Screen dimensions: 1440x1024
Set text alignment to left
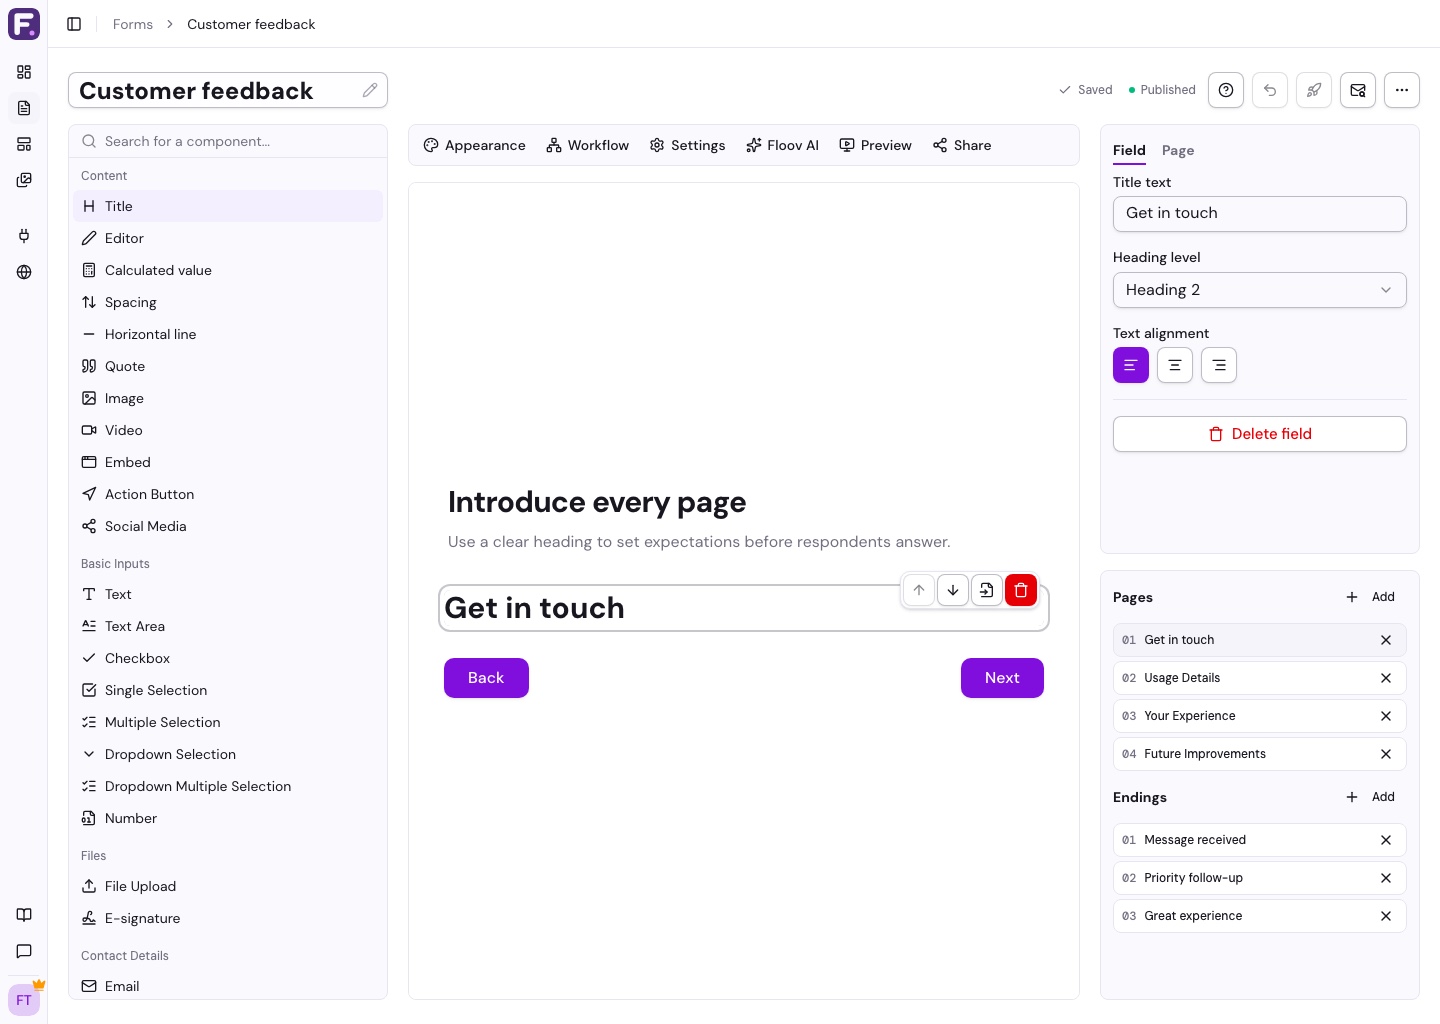click(1131, 365)
